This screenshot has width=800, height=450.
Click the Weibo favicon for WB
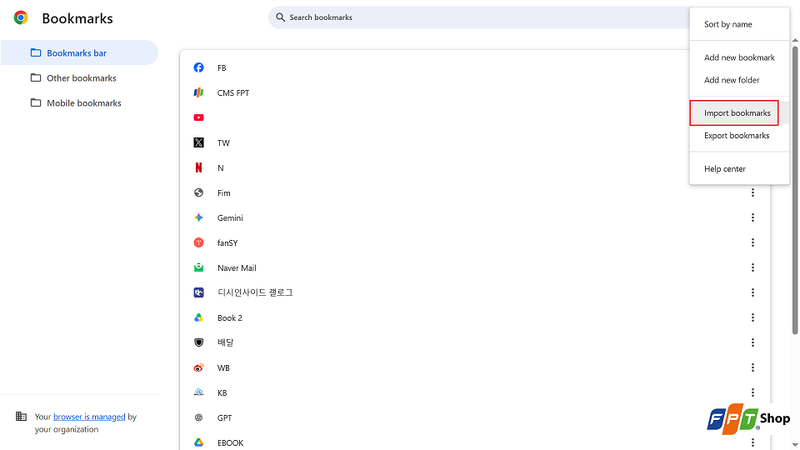tap(198, 368)
